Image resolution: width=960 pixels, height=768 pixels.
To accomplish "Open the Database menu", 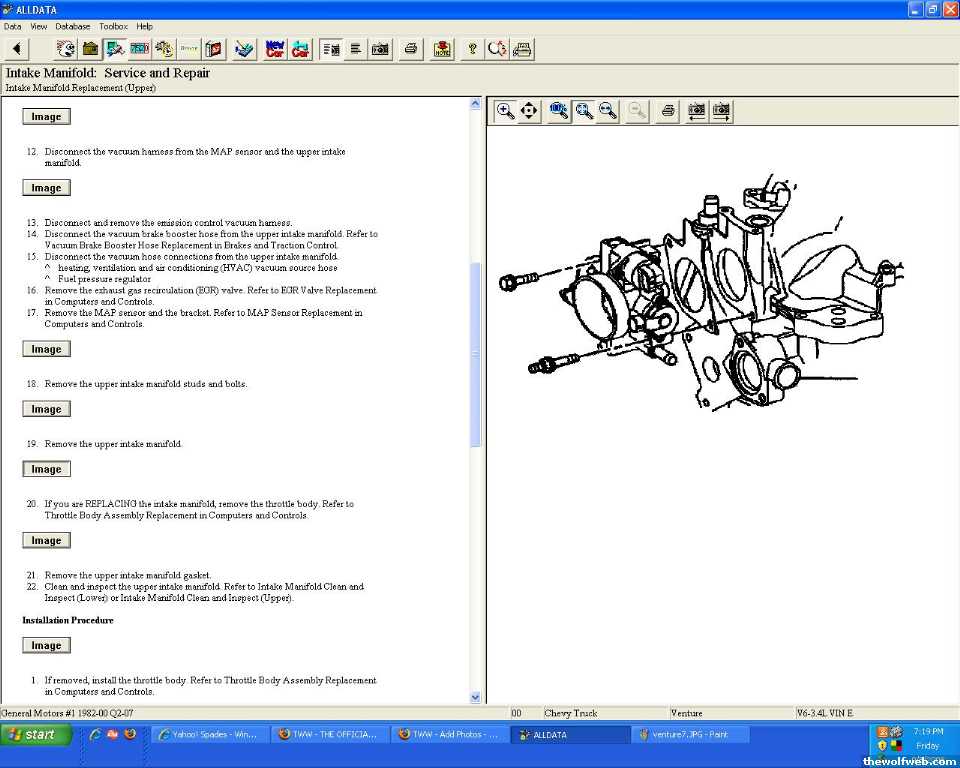I will pos(72,26).
